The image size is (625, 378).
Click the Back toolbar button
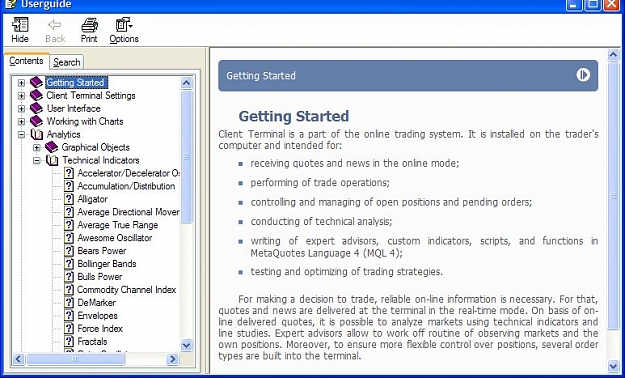(x=55, y=30)
